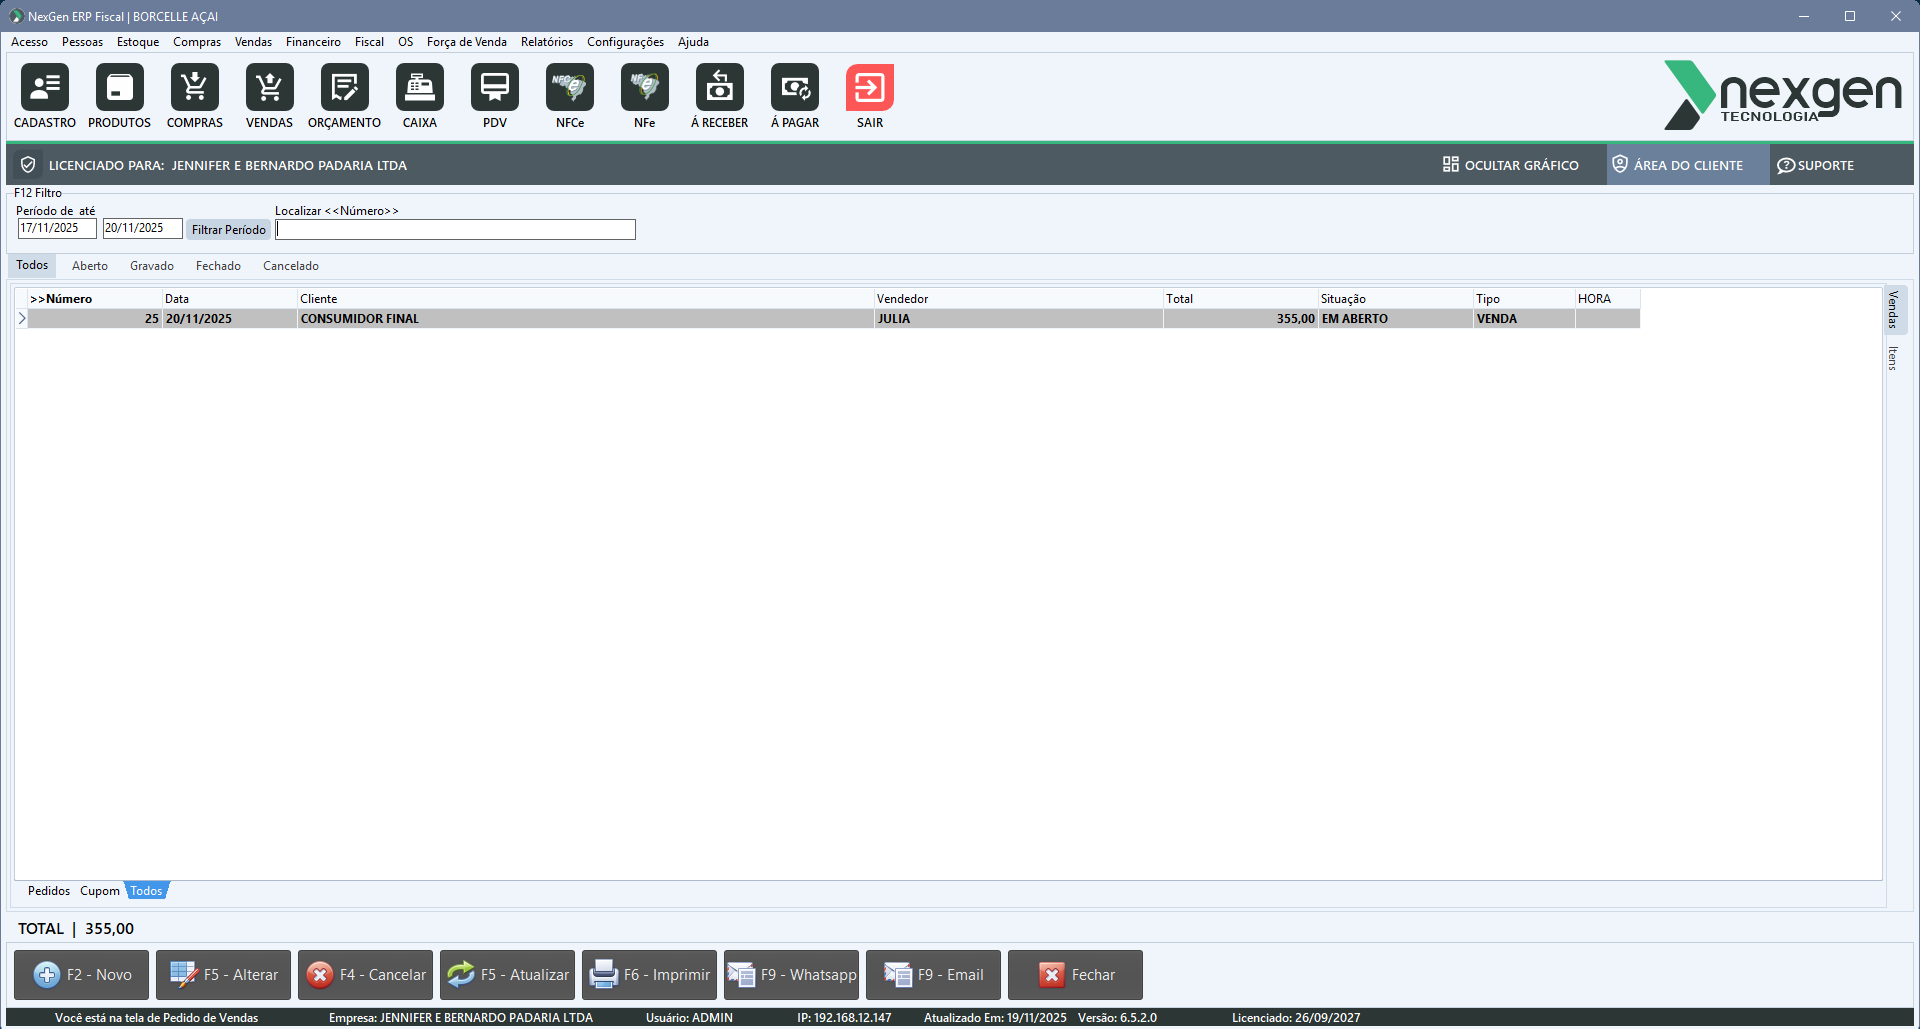Launch the ORÇAMENTO quote icon
This screenshot has width=1920, height=1029.
(344, 88)
